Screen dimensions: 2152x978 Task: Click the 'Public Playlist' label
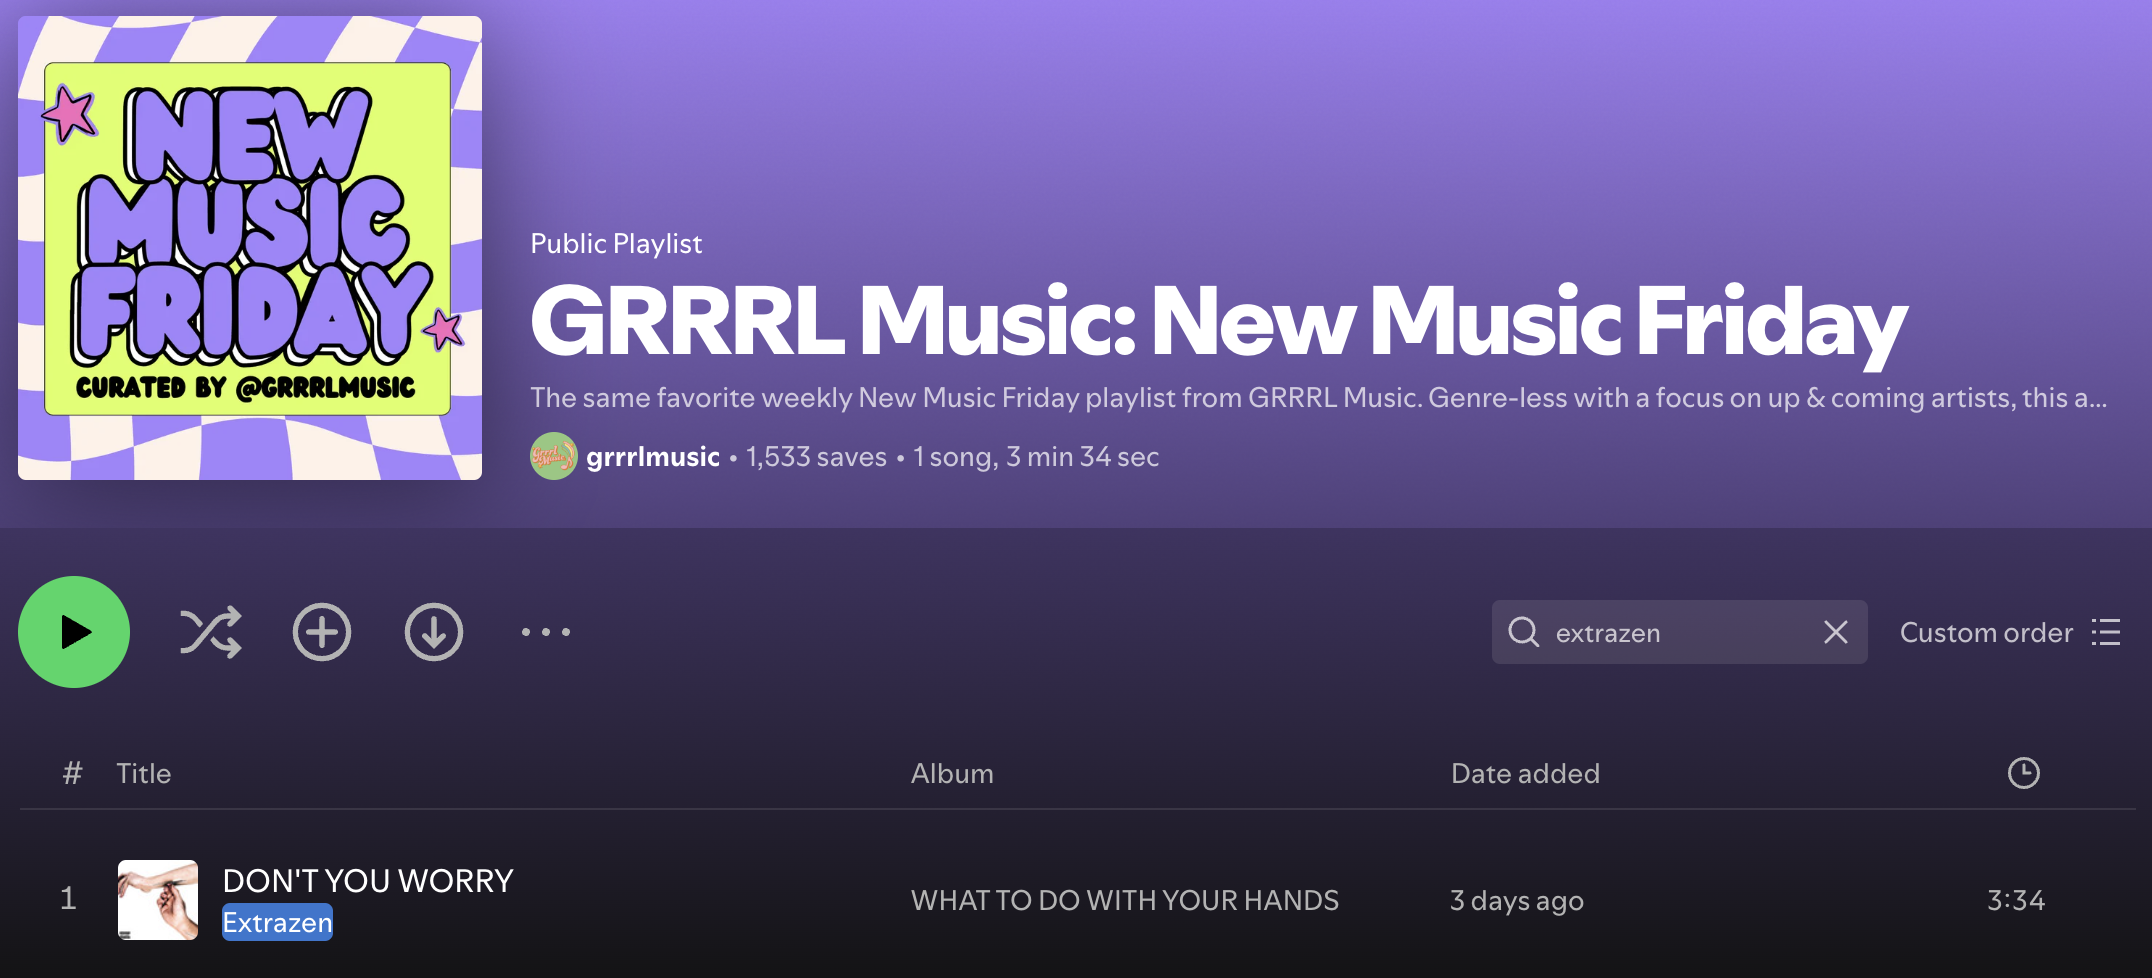click(x=616, y=244)
